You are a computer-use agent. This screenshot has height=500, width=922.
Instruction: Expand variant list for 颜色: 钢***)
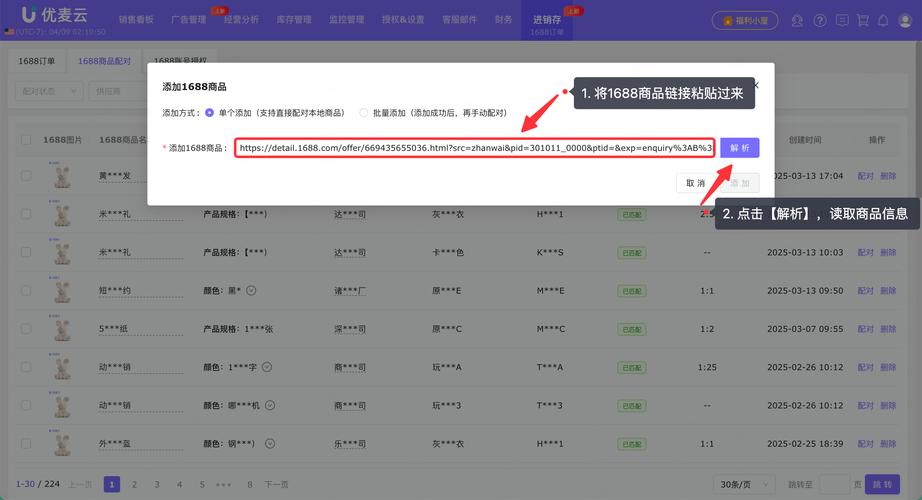pyautogui.click(x=270, y=444)
